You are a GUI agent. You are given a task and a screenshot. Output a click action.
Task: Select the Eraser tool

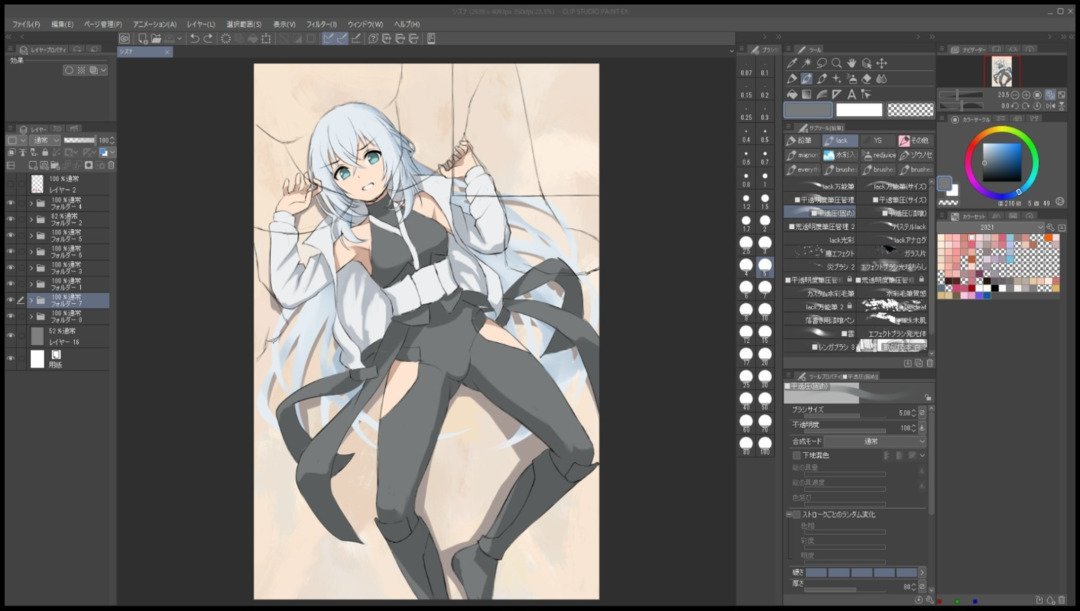coord(867,77)
